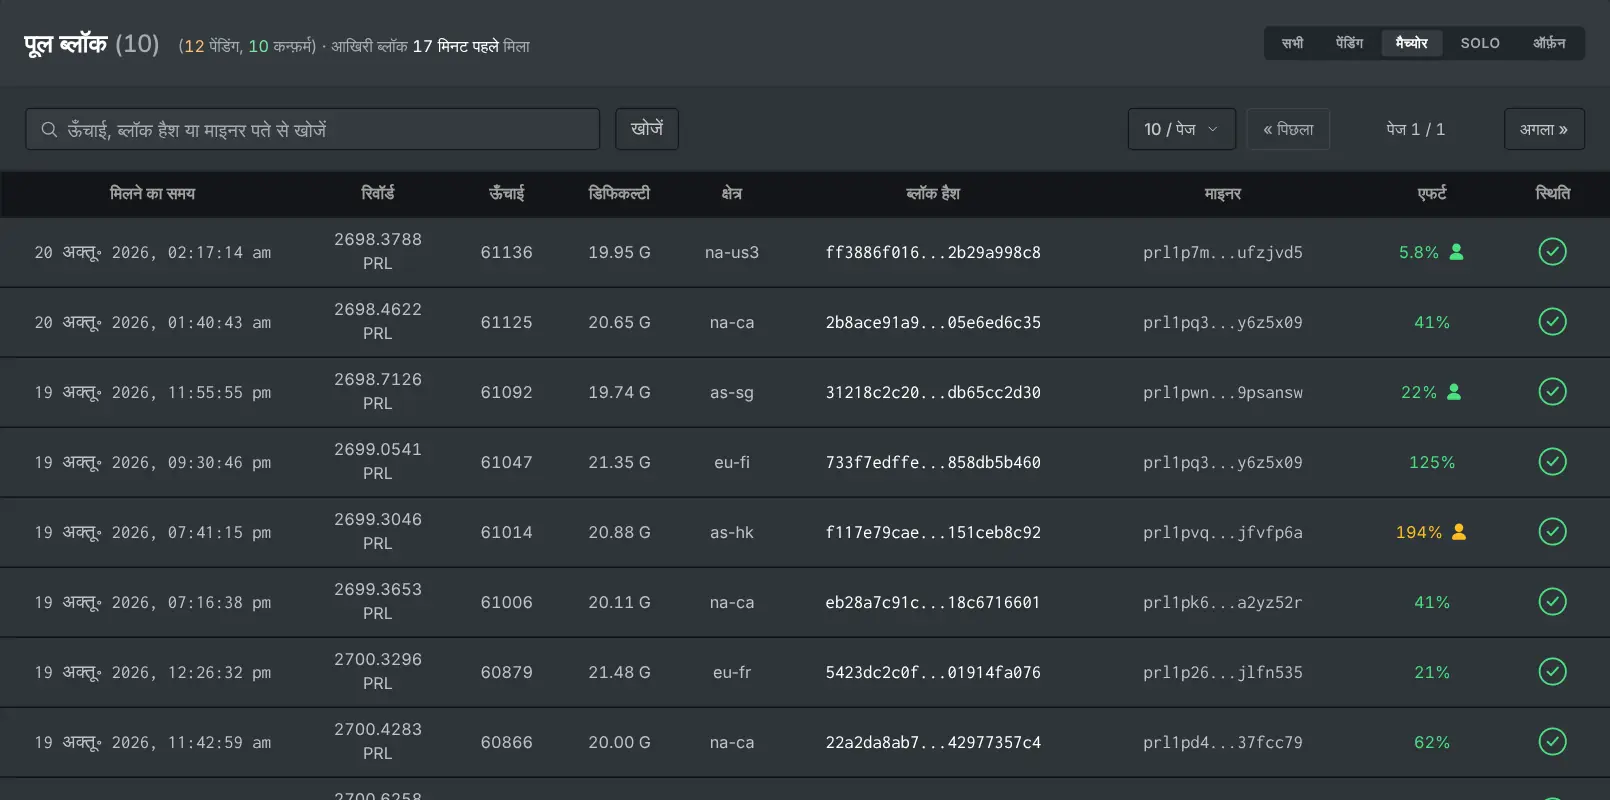Click the डिफिकल्टी column header

(x=619, y=193)
